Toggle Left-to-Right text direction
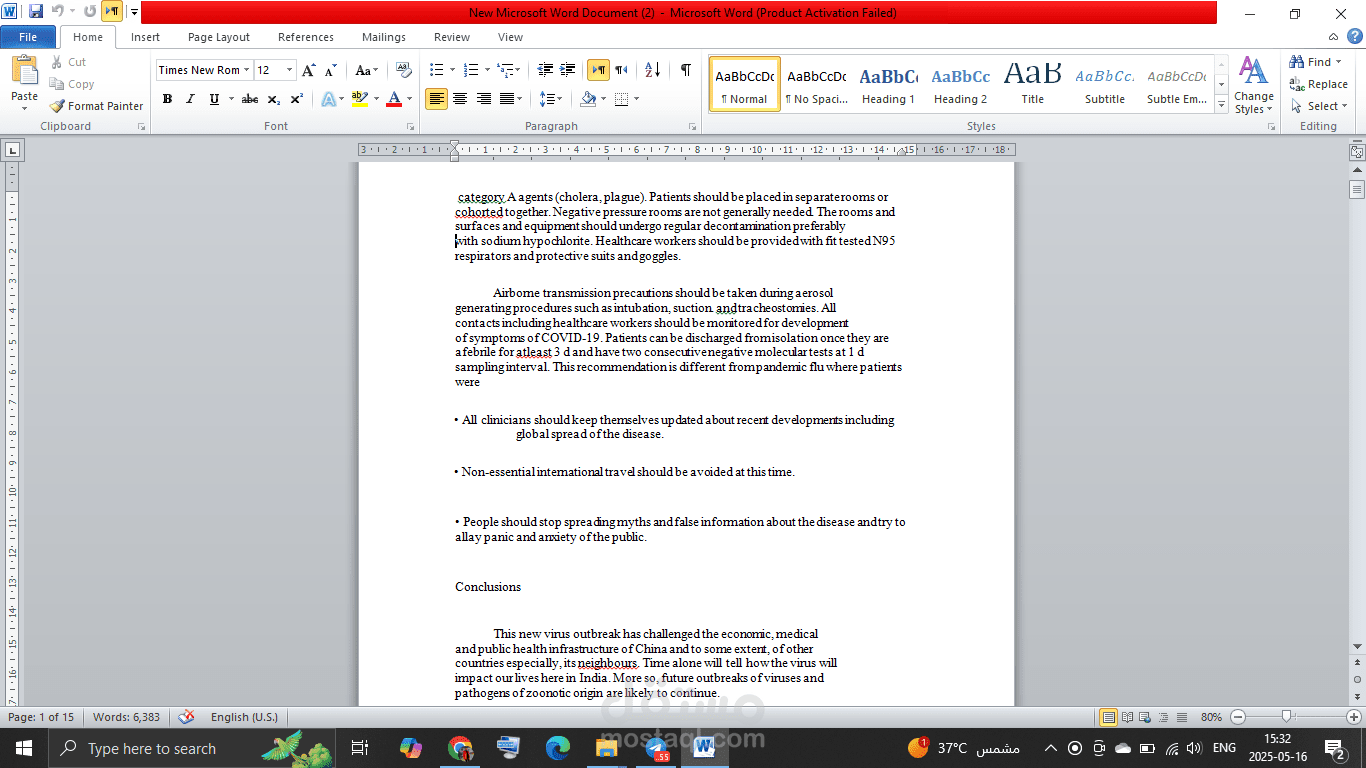 [598, 70]
